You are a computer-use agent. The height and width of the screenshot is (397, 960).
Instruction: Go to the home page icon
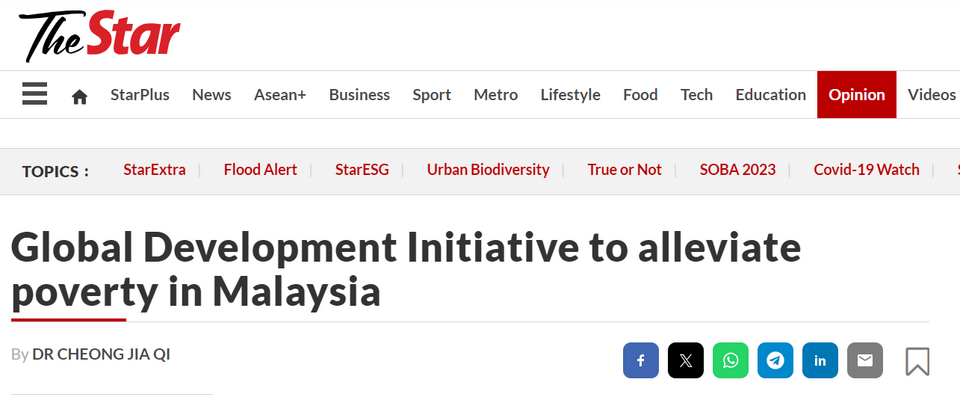[80, 96]
